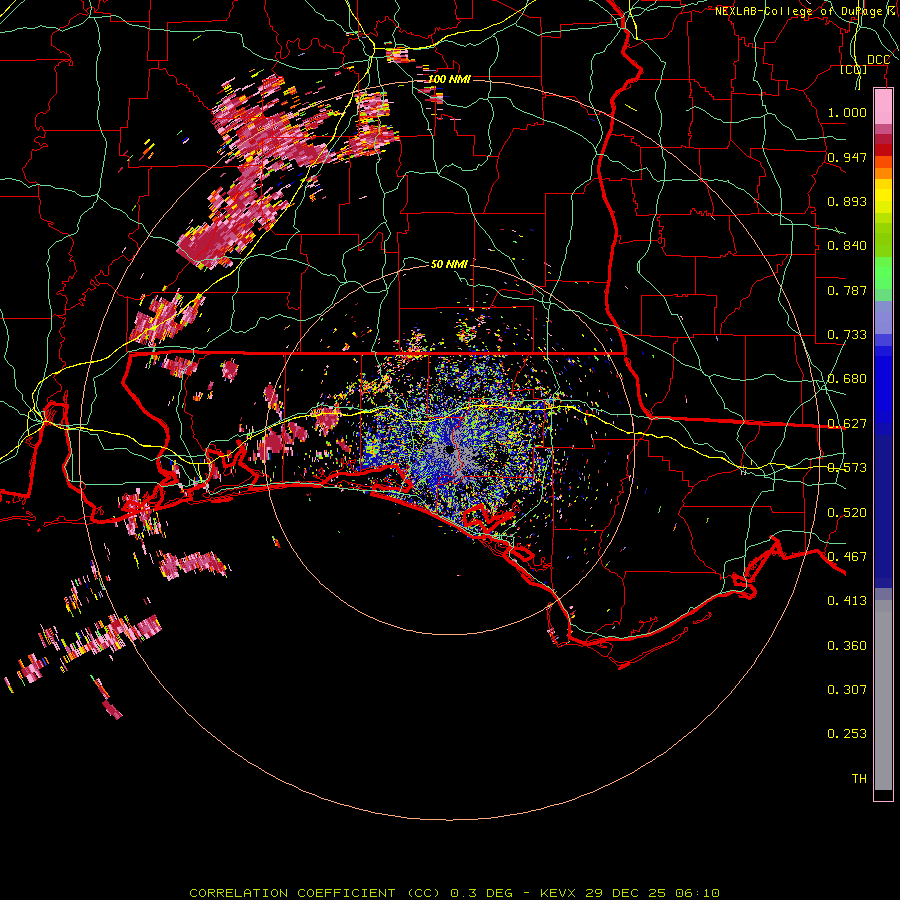Click the 0.733 scale value
Image resolution: width=900 pixels, height=900 pixels.
coord(847,335)
